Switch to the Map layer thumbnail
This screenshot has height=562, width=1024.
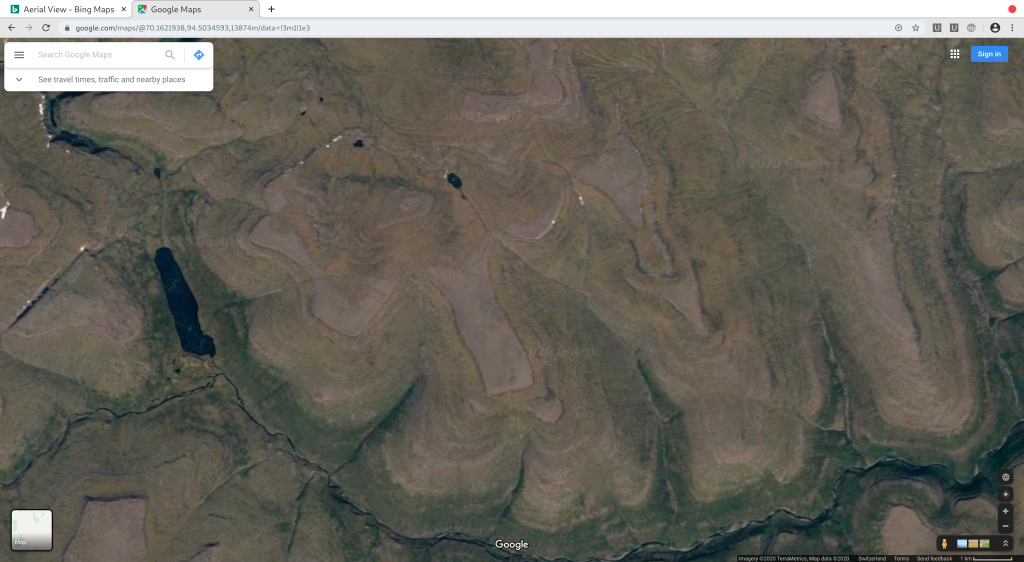(32, 530)
